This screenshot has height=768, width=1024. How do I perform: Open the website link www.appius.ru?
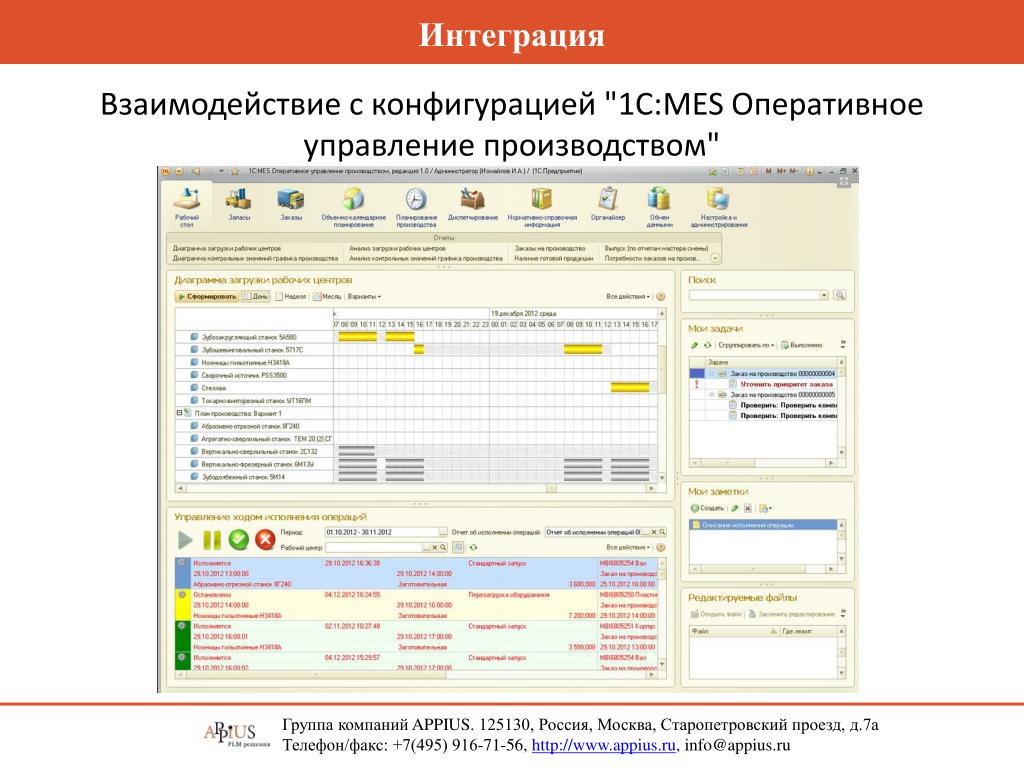click(x=603, y=745)
